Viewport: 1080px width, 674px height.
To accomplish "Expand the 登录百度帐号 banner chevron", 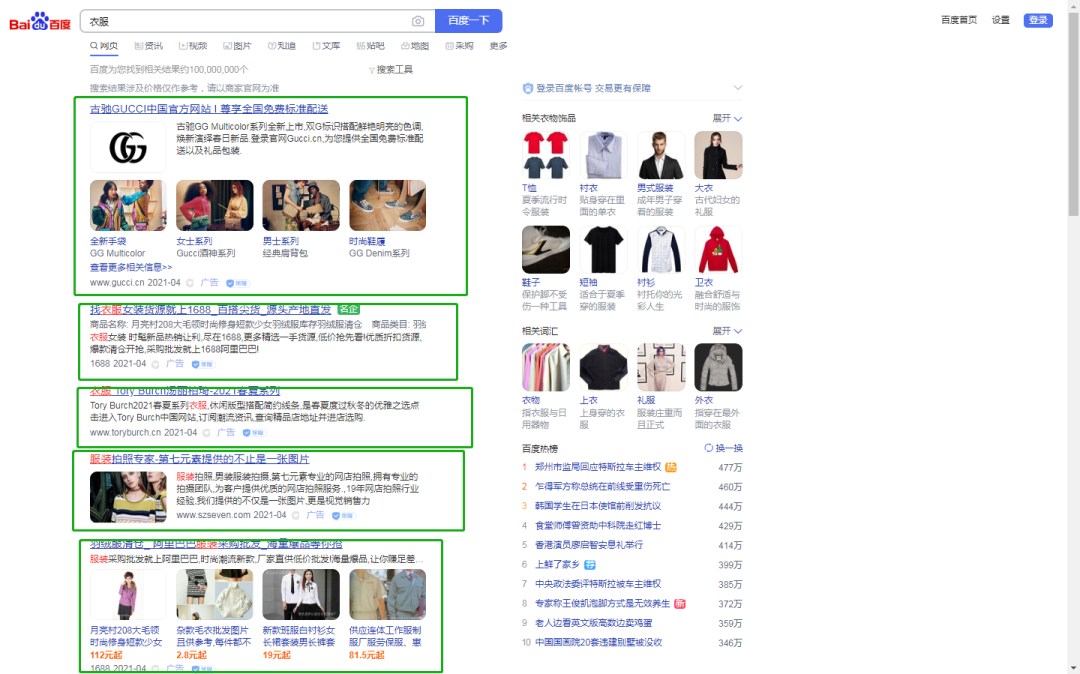I will click(738, 88).
